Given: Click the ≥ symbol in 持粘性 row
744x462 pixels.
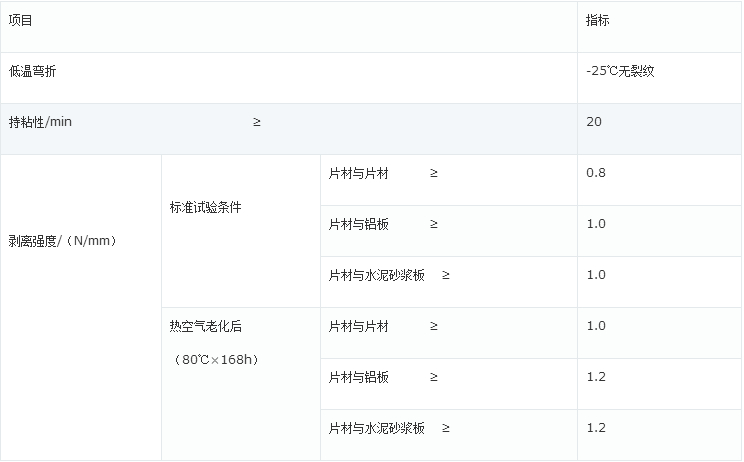Looking at the screenshot, I should tap(257, 122).
